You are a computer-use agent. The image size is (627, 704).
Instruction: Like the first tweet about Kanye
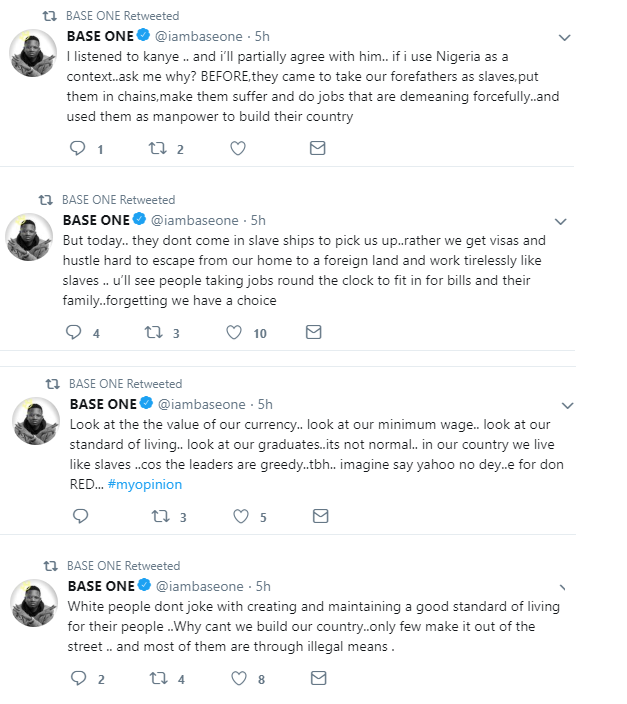238,148
